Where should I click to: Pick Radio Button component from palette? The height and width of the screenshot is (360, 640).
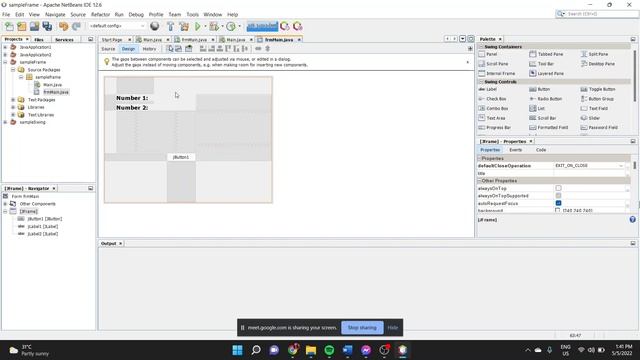(546, 99)
